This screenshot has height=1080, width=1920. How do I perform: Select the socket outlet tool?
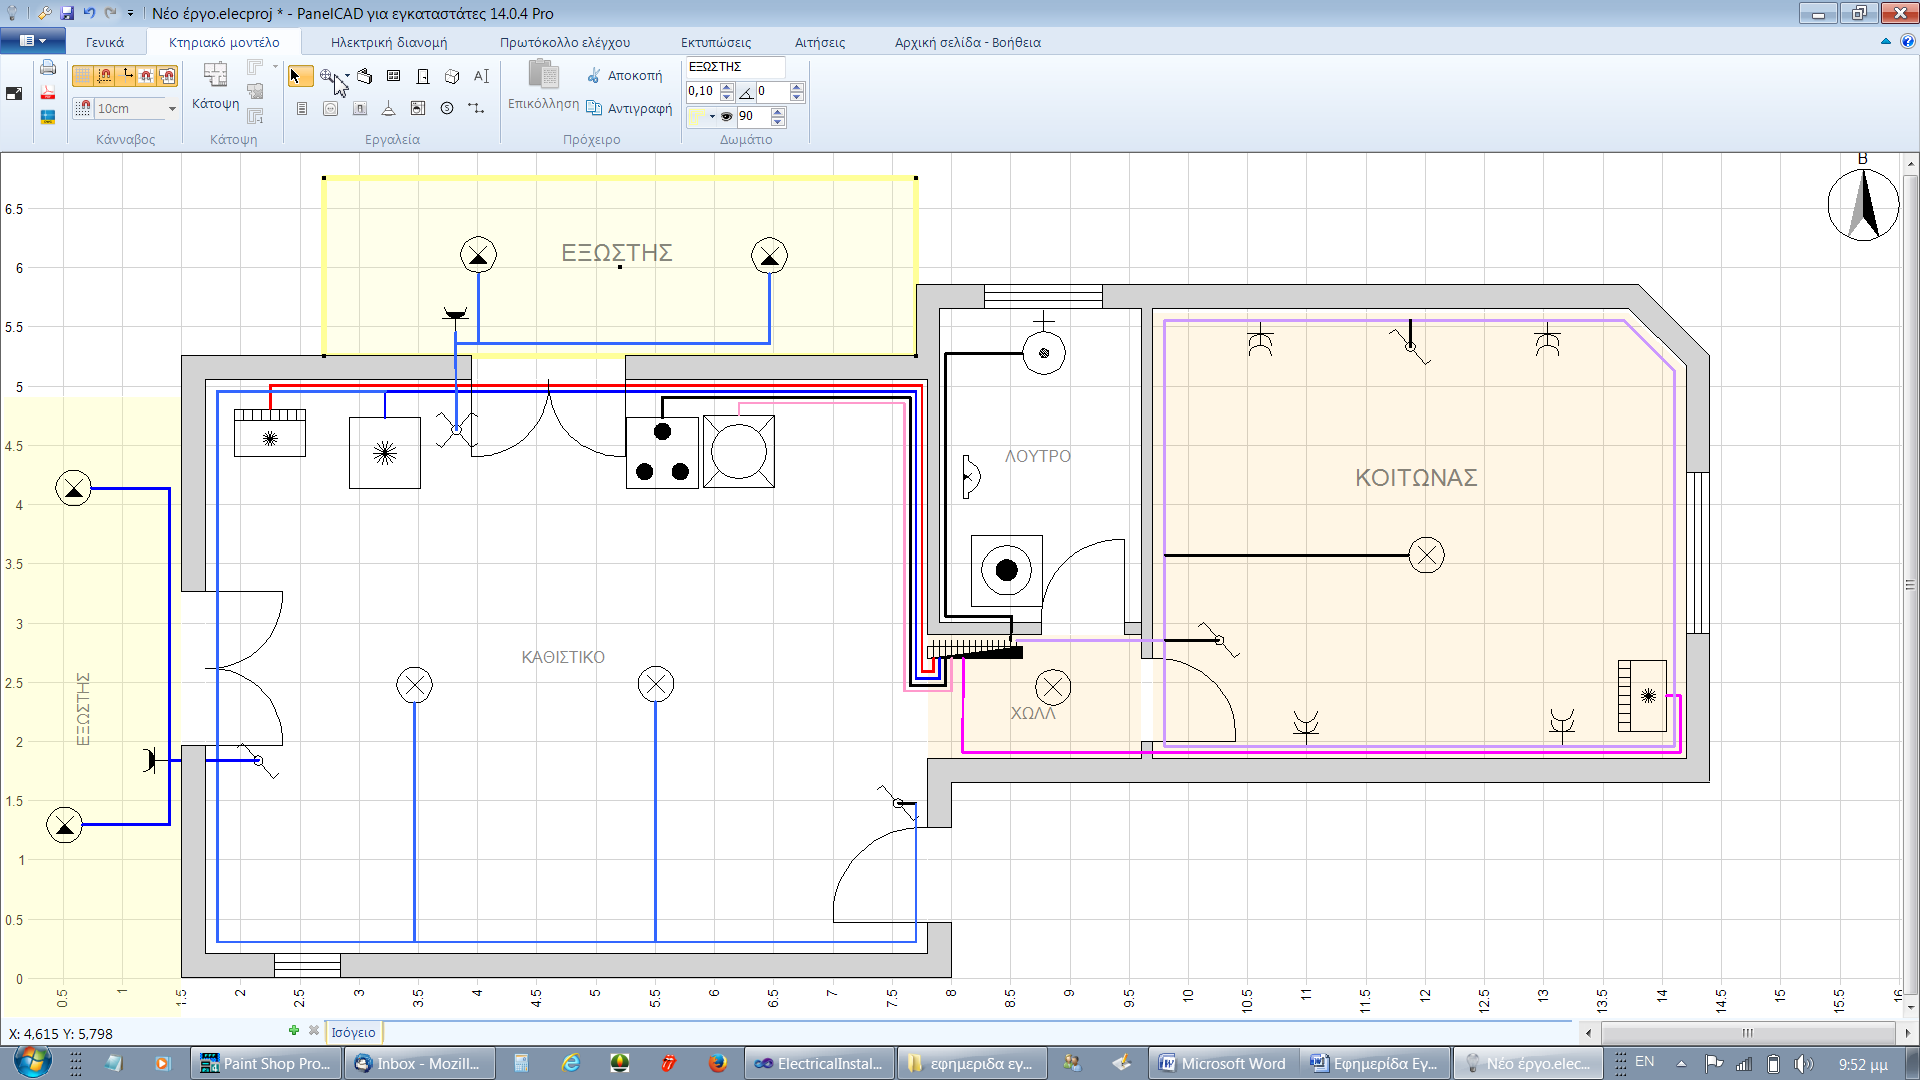pyautogui.click(x=330, y=108)
